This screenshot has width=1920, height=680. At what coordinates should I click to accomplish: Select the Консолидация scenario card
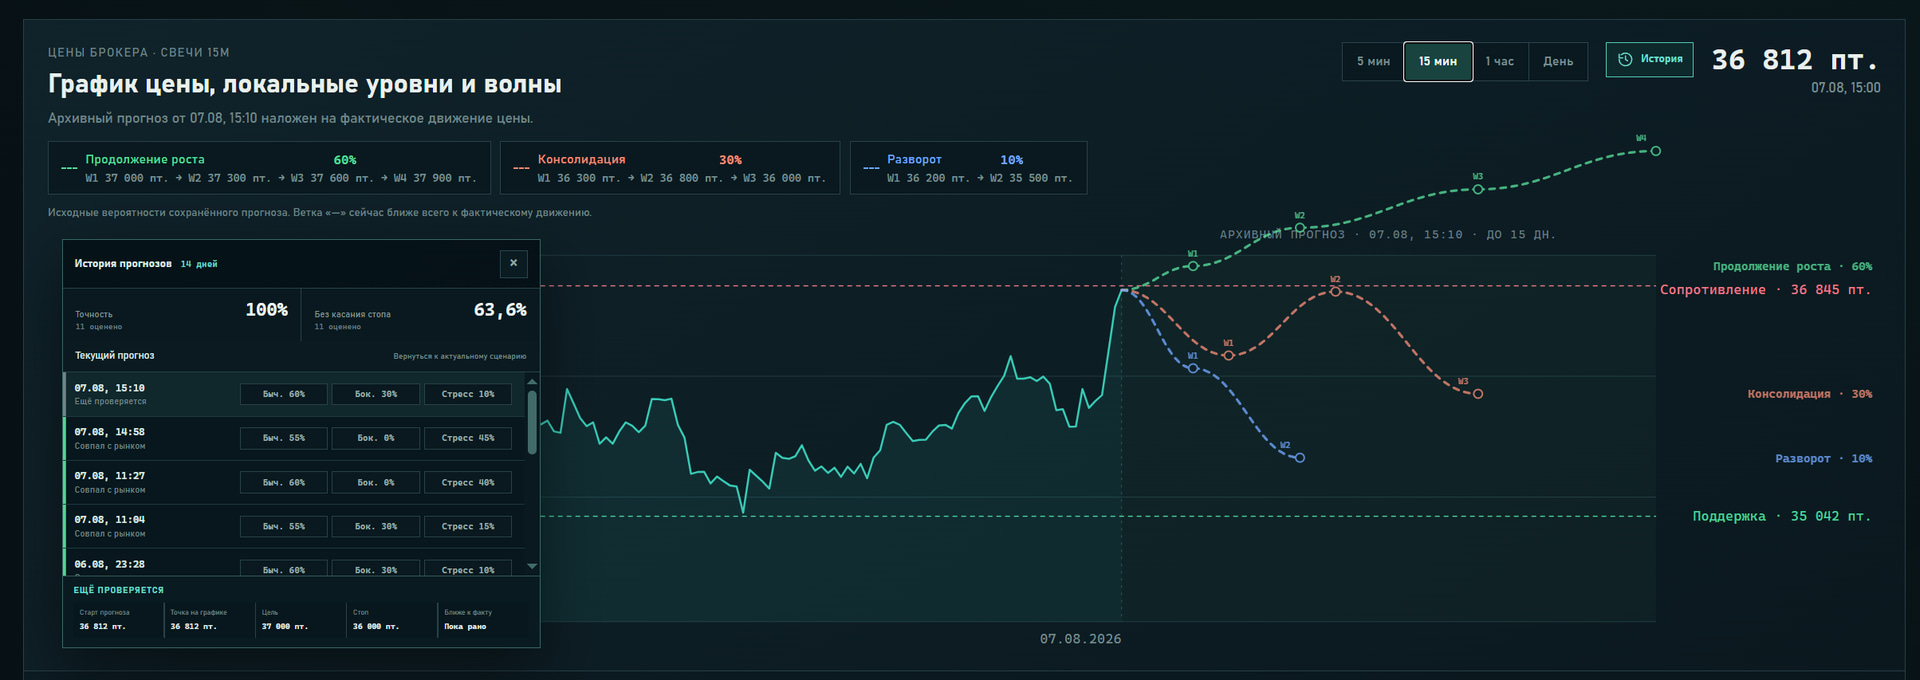(670, 168)
